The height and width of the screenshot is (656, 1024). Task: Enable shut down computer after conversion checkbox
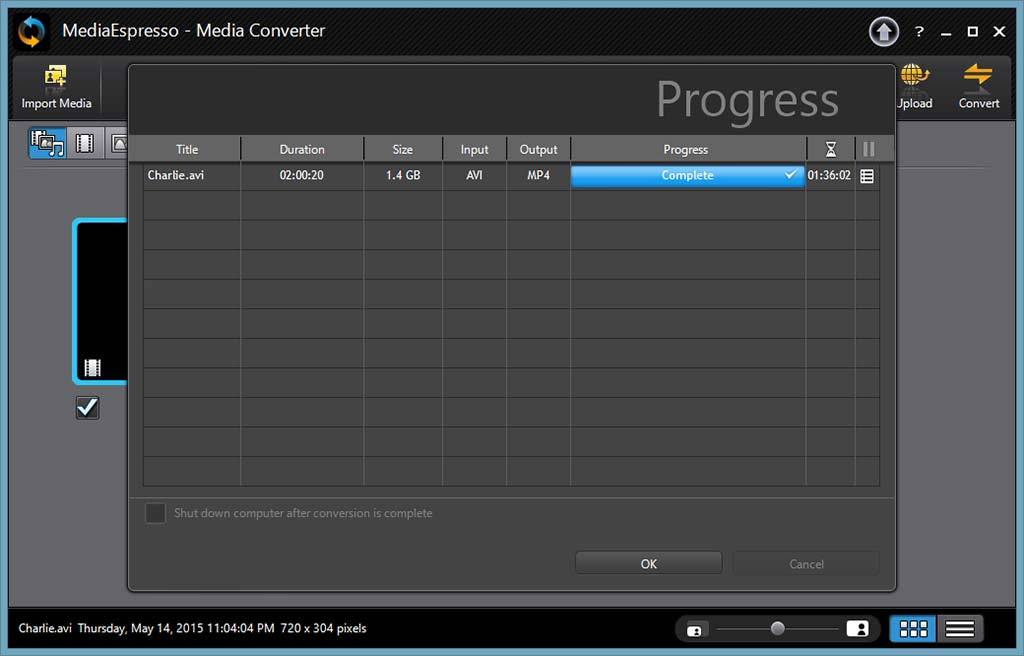pos(155,513)
